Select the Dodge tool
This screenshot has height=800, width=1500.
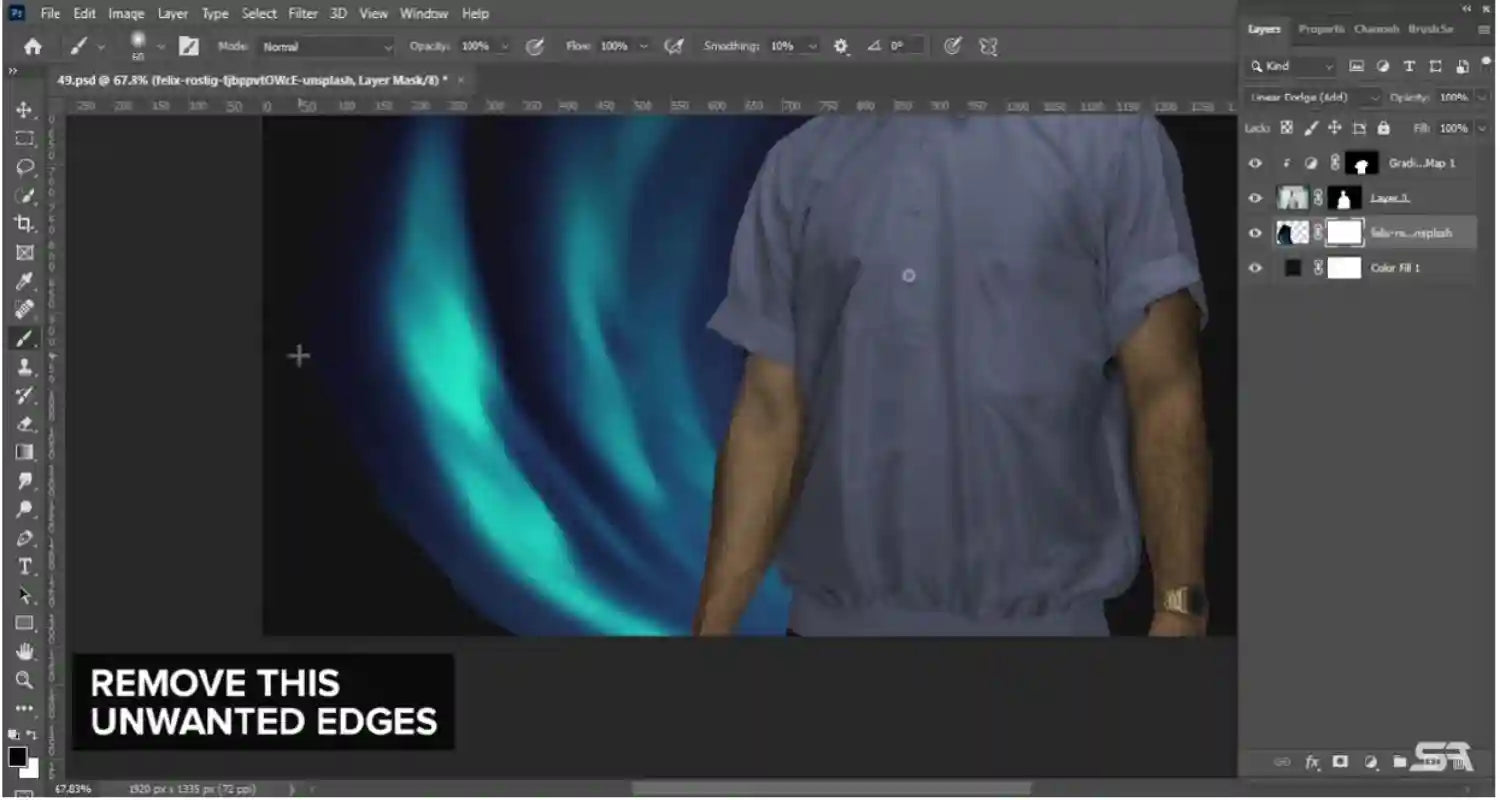coord(25,509)
